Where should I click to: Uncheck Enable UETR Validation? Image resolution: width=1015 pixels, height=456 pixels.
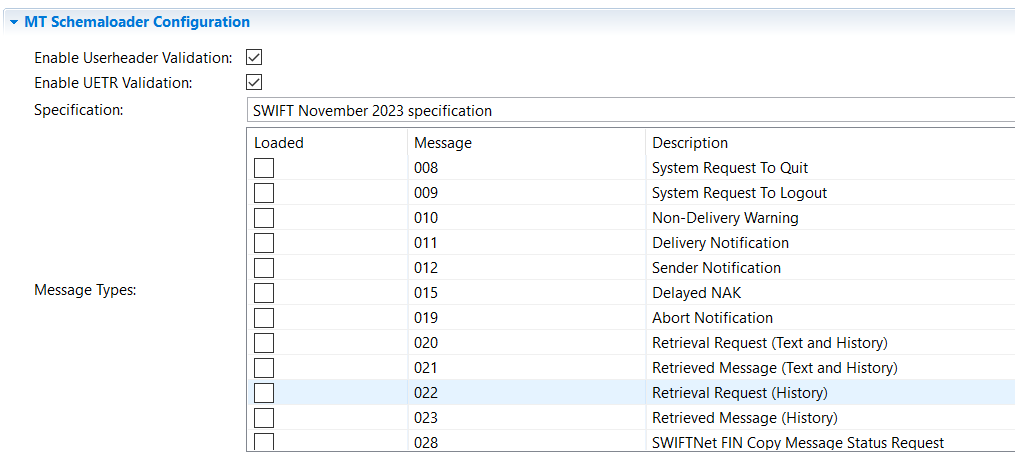coord(254,82)
